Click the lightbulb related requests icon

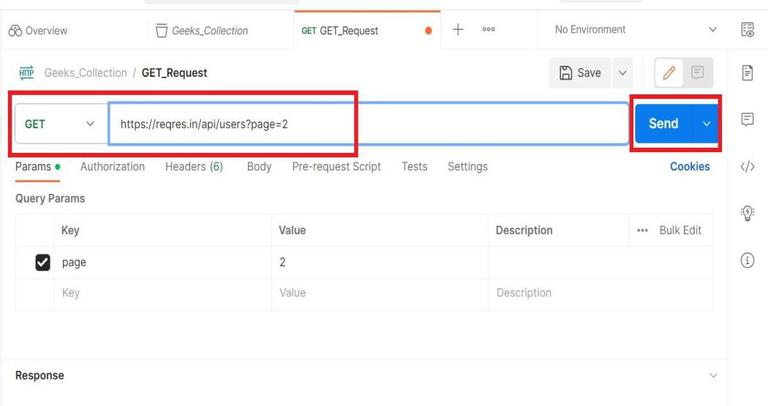747,213
